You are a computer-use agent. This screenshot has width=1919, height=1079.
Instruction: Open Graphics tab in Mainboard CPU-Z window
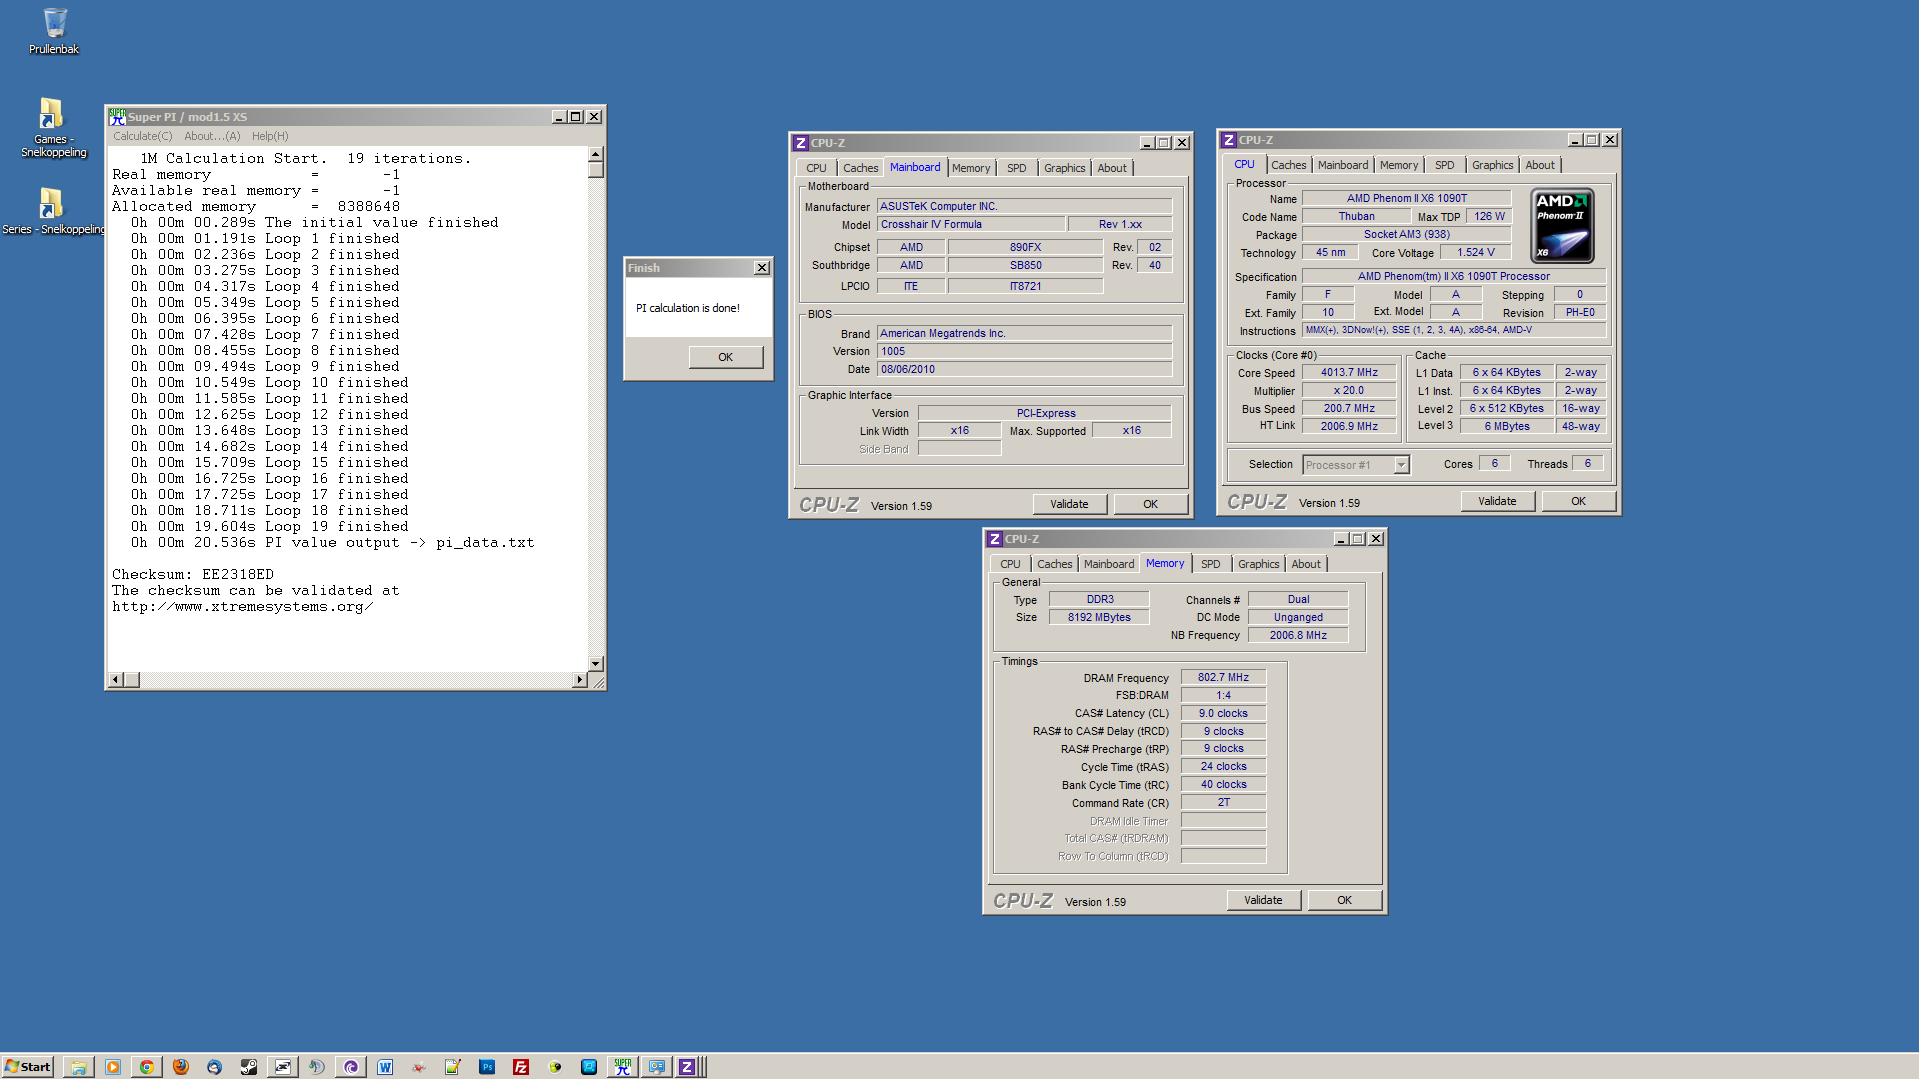[1064, 168]
